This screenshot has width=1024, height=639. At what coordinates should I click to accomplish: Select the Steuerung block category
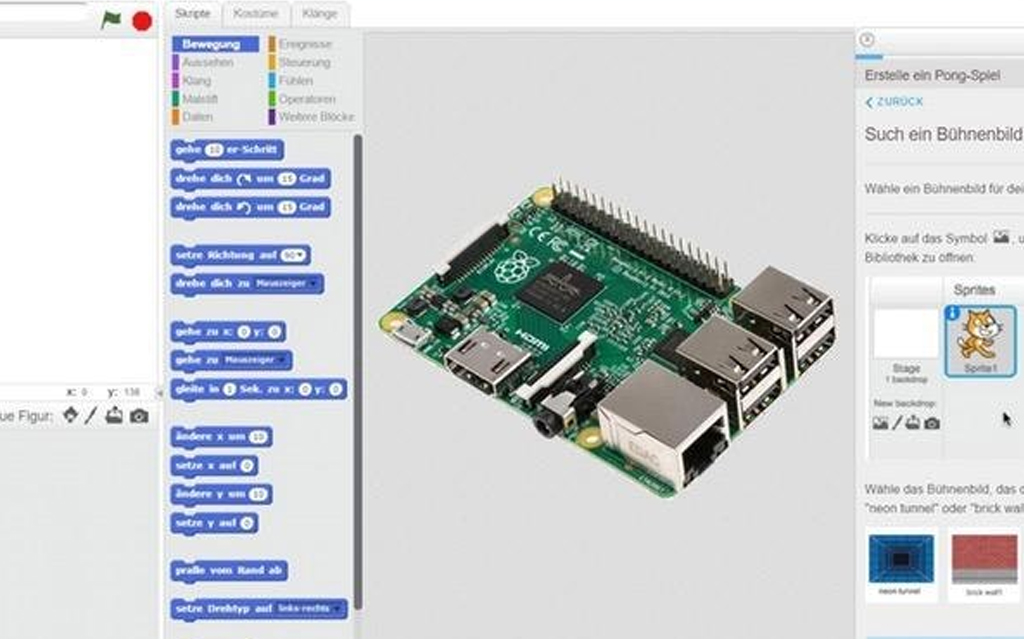click(300, 63)
